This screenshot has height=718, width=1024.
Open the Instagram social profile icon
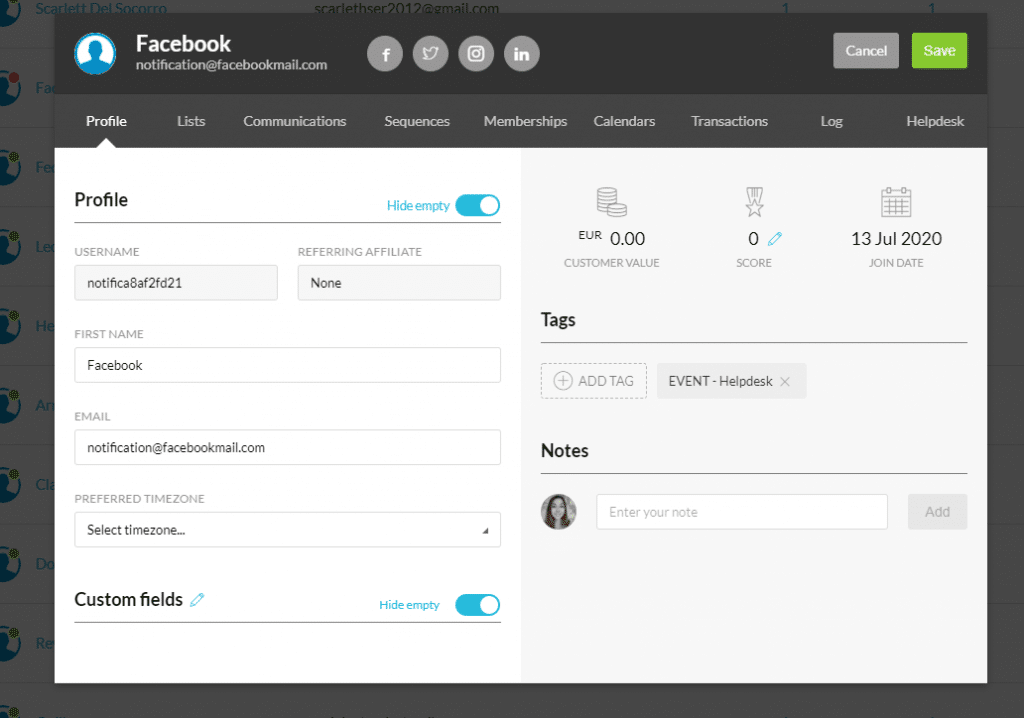476,54
